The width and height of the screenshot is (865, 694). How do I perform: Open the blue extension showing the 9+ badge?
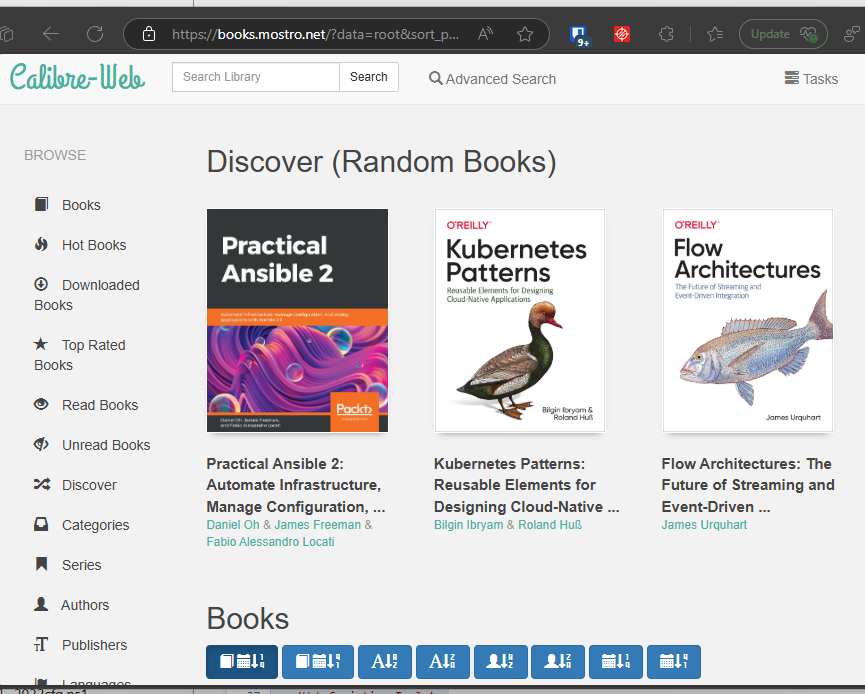tap(579, 35)
